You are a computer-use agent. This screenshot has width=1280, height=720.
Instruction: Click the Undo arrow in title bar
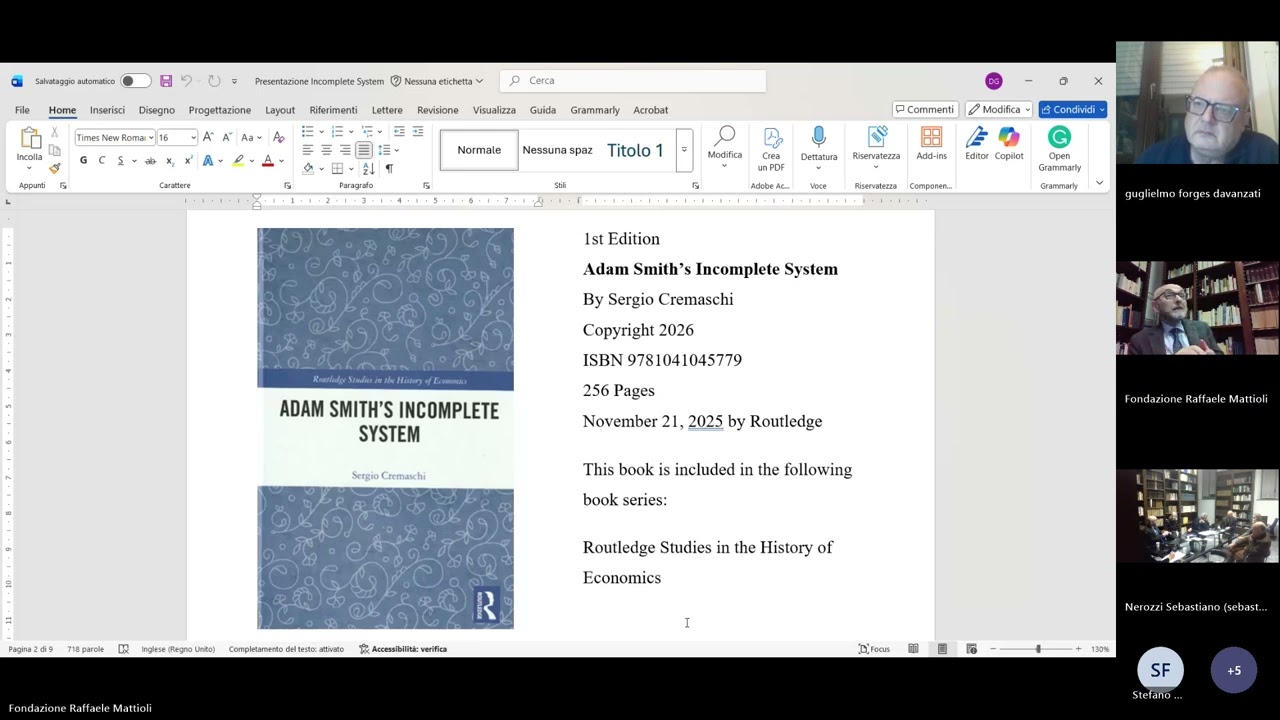coord(186,81)
